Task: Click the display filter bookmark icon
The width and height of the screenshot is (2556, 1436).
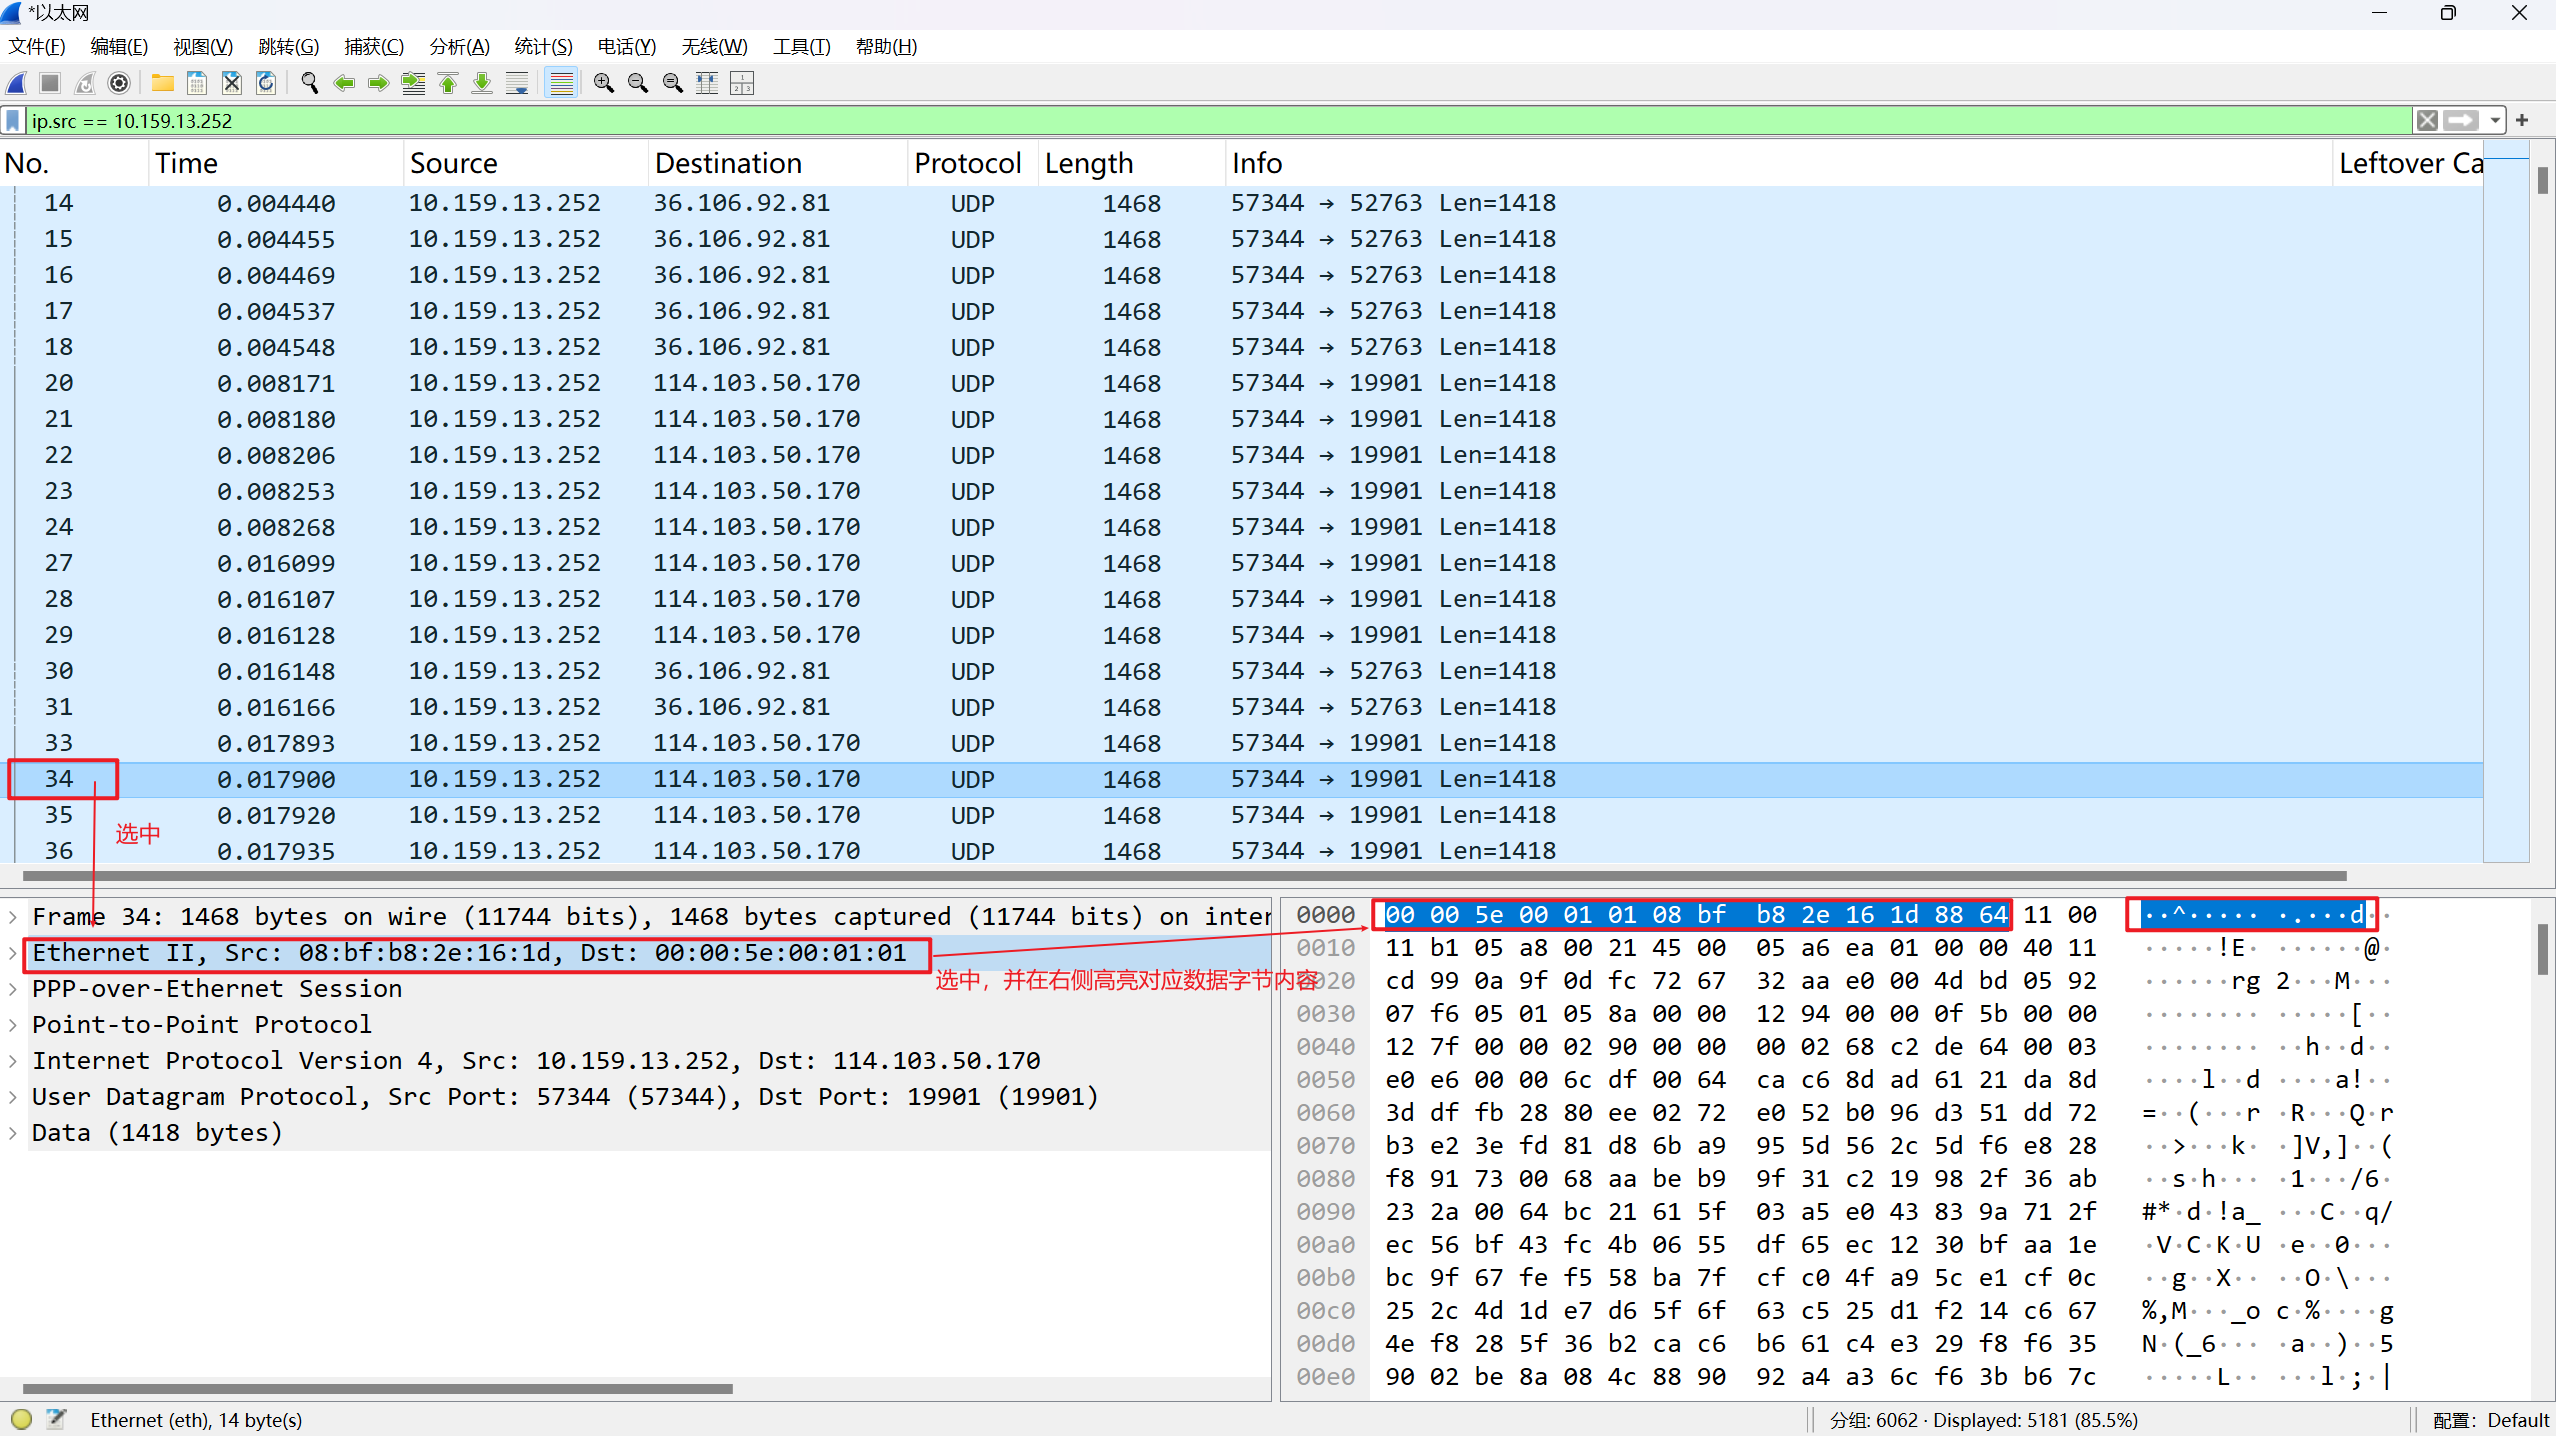Action: click(13, 121)
